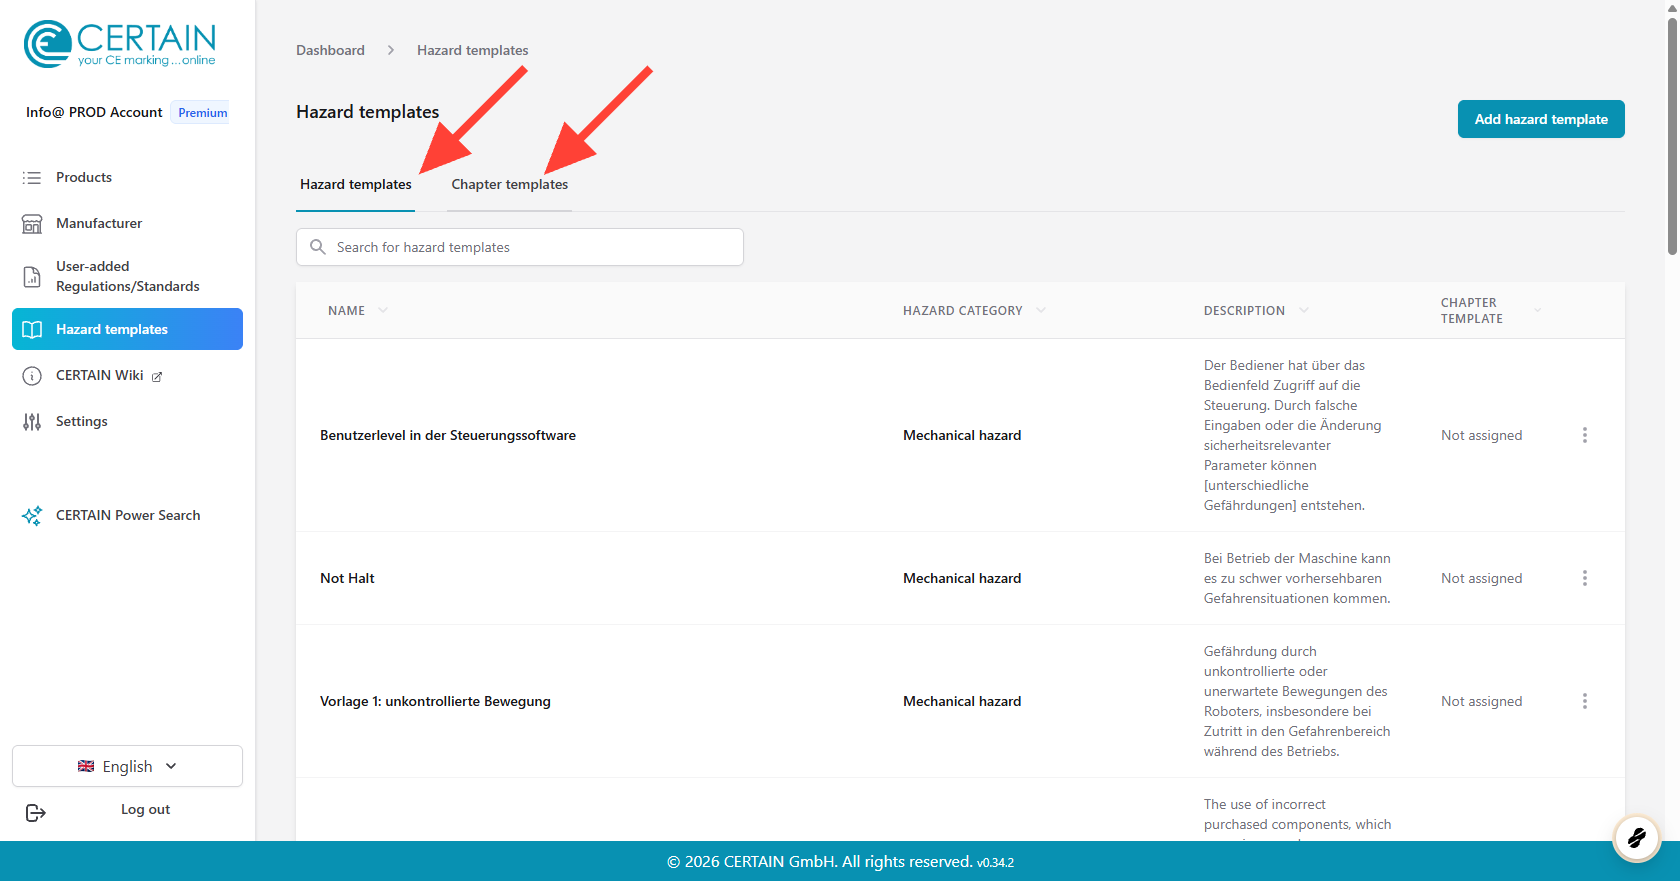Click the magnifier icon in search box
Image resolution: width=1680 pixels, height=881 pixels.
click(x=318, y=247)
